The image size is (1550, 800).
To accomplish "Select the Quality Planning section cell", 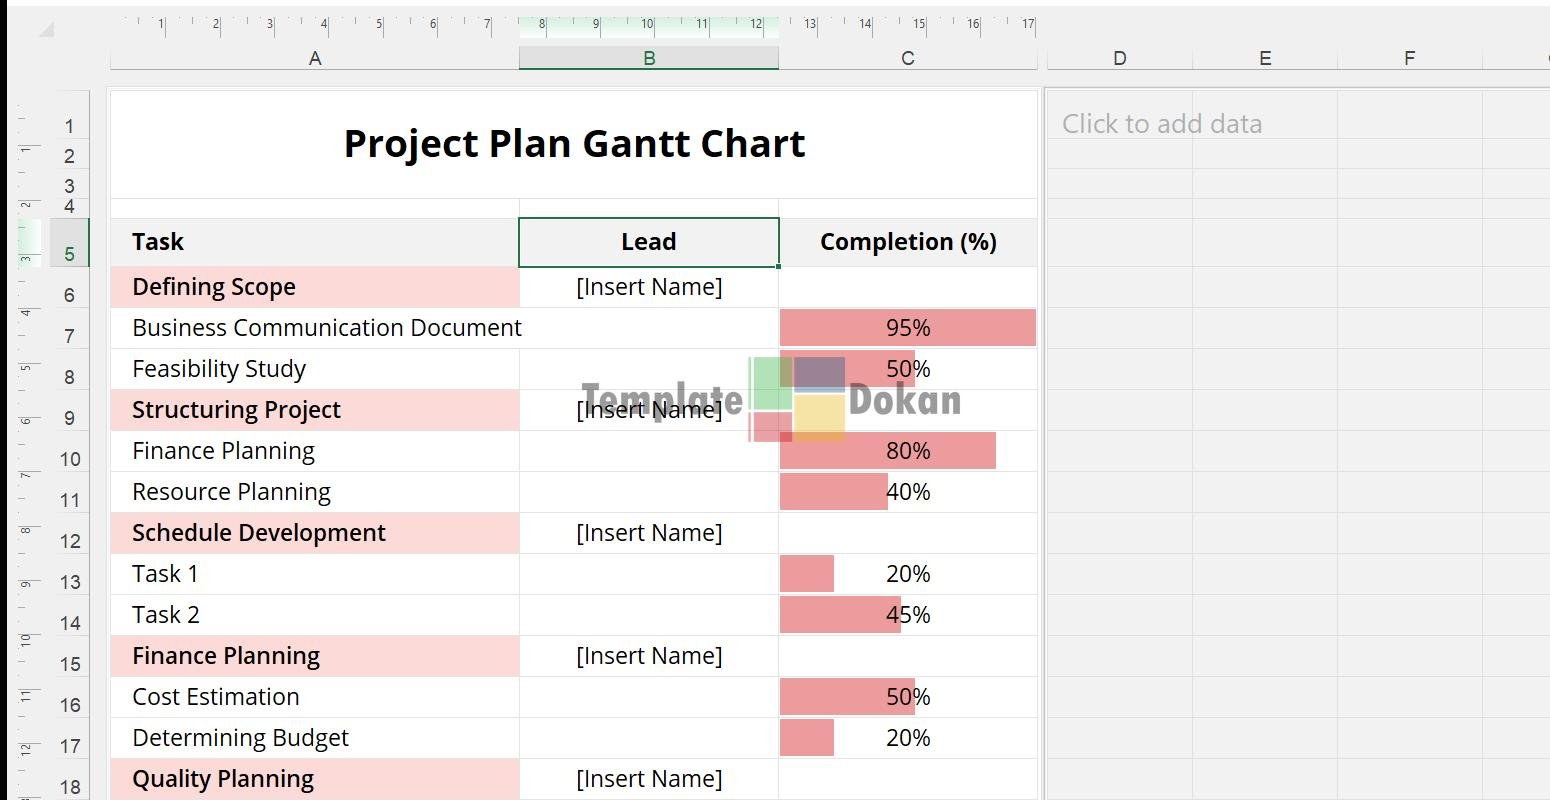I will click(314, 779).
